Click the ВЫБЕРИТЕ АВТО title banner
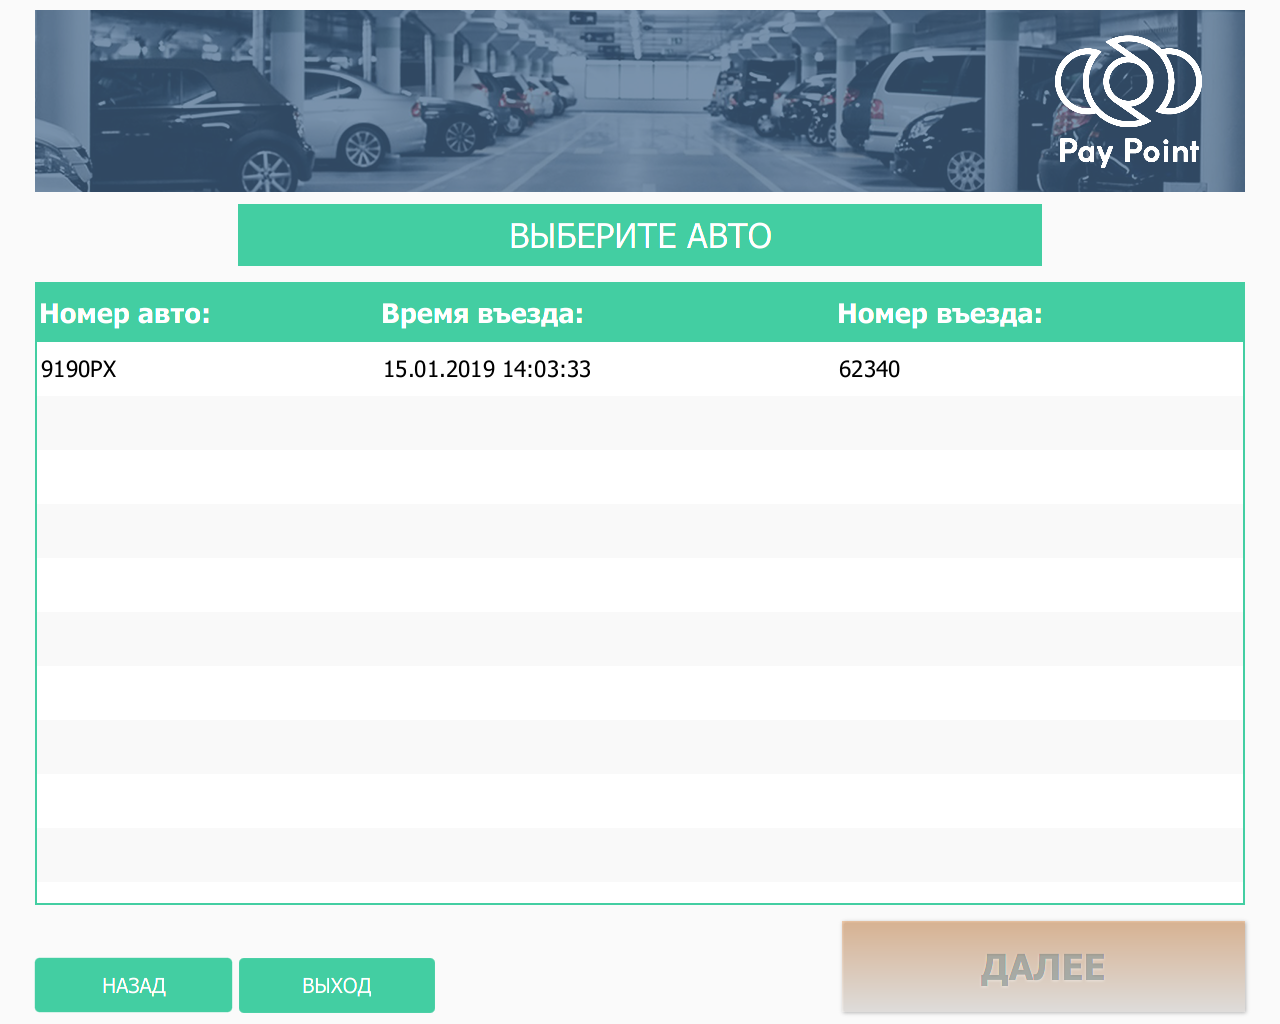The image size is (1280, 1024). pyautogui.click(x=640, y=235)
